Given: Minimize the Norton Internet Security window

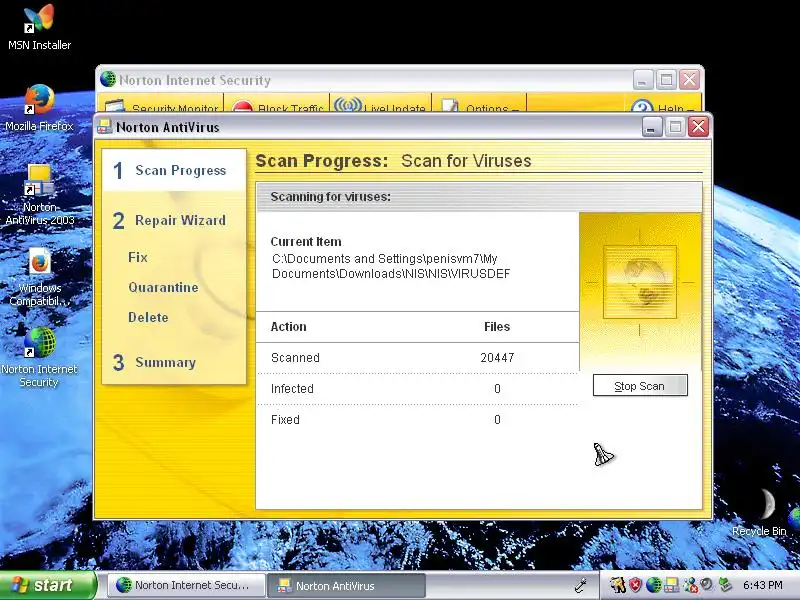Looking at the screenshot, I should [x=643, y=80].
